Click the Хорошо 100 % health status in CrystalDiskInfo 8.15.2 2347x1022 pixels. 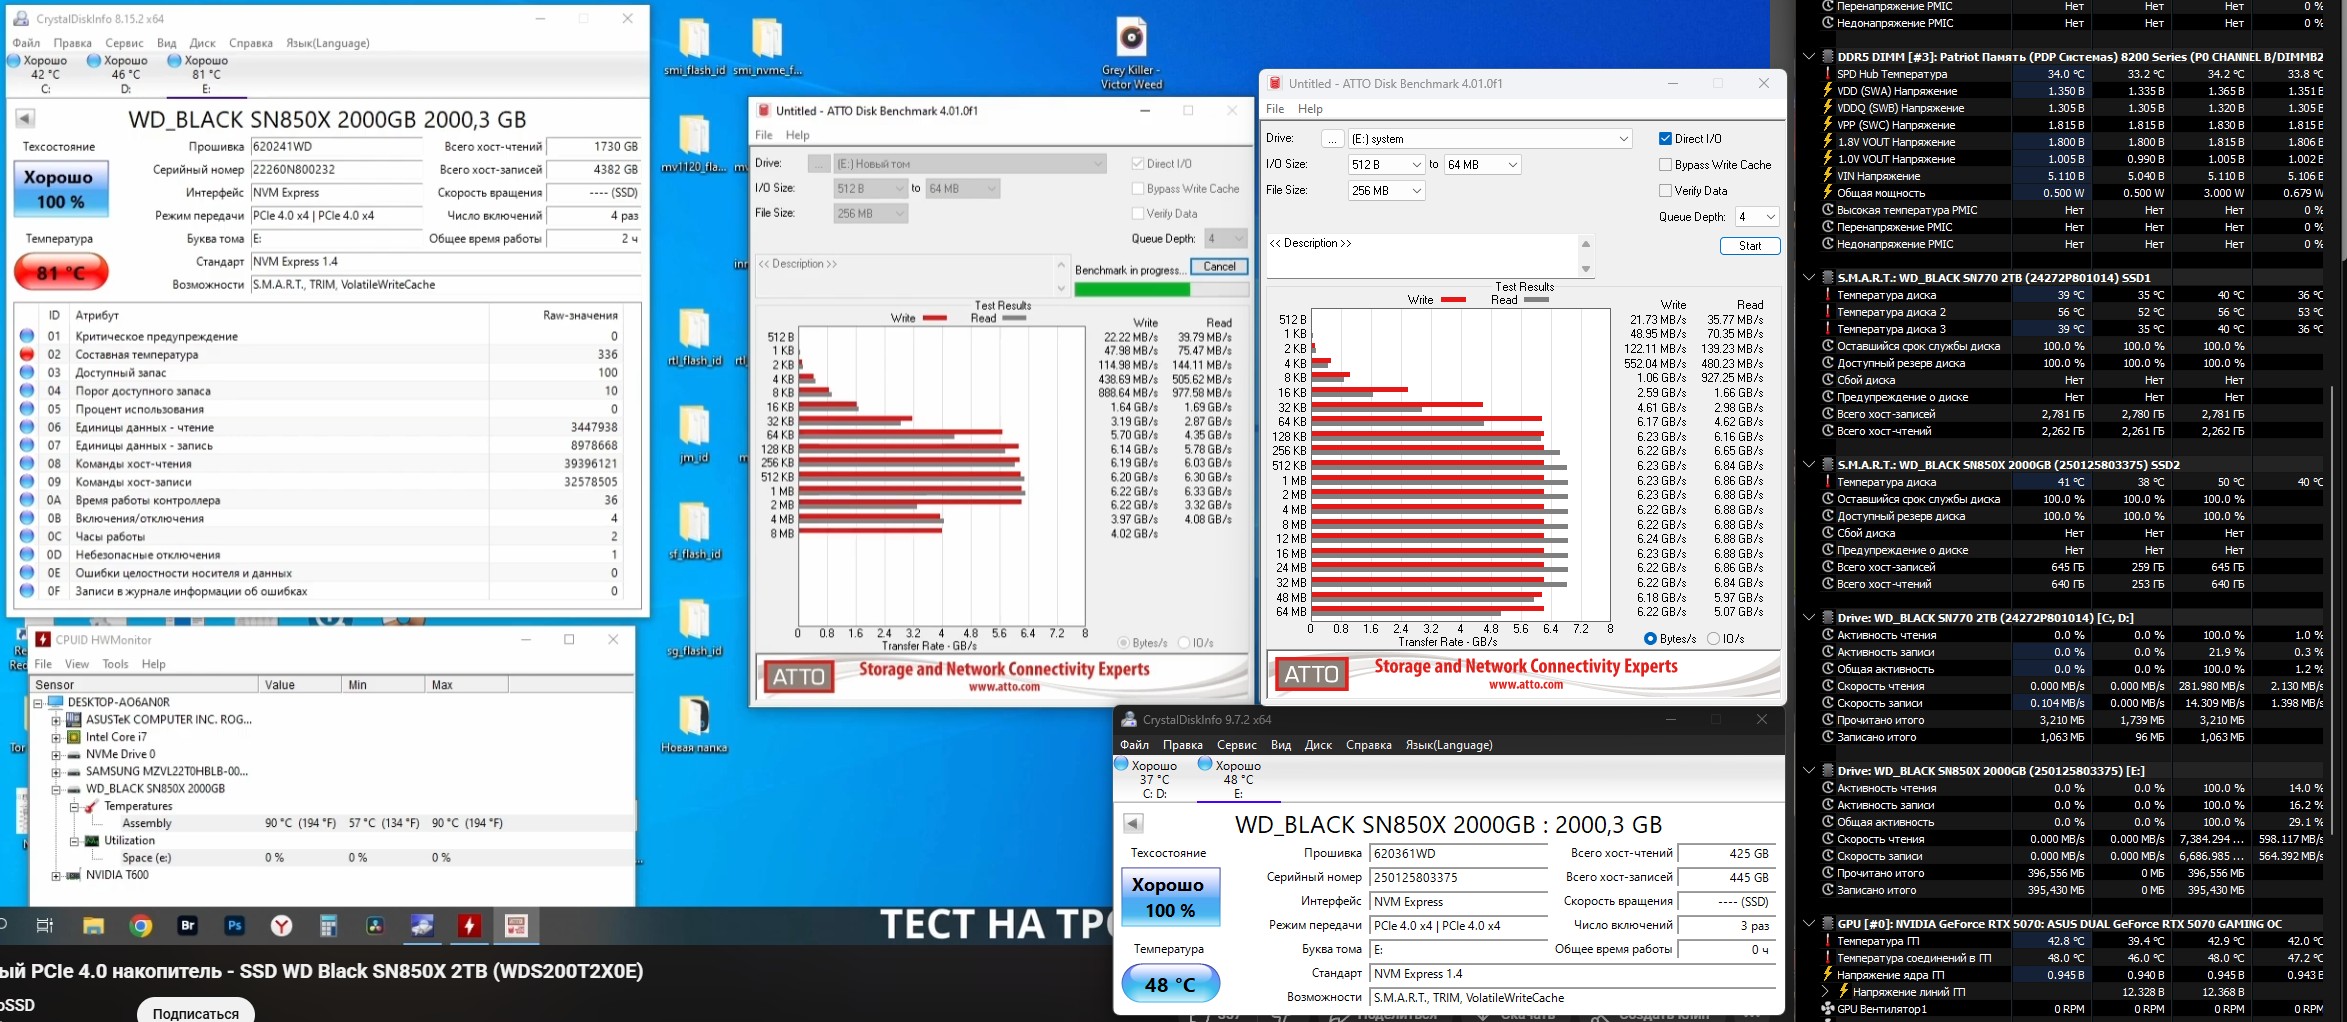[x=61, y=189]
